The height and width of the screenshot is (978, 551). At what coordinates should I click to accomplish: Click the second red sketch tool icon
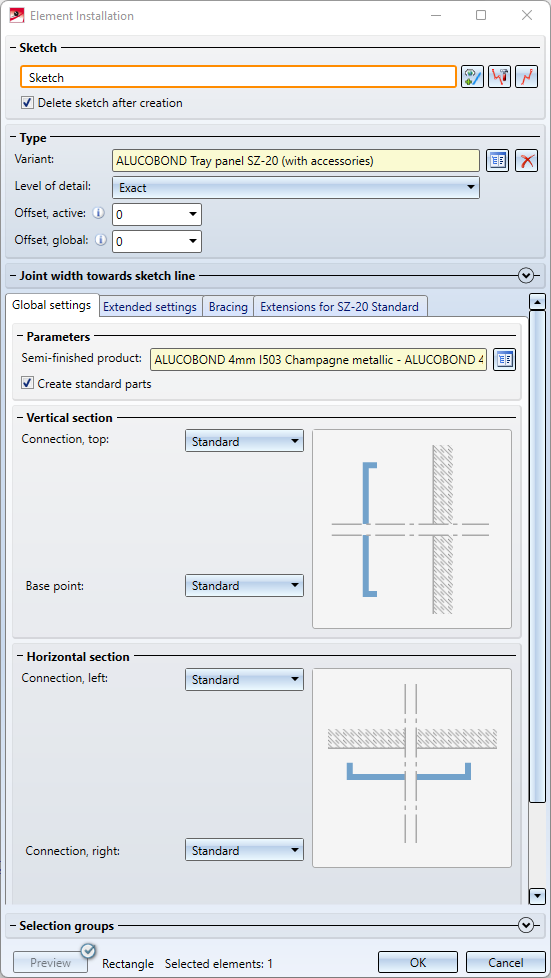pyautogui.click(x=500, y=77)
